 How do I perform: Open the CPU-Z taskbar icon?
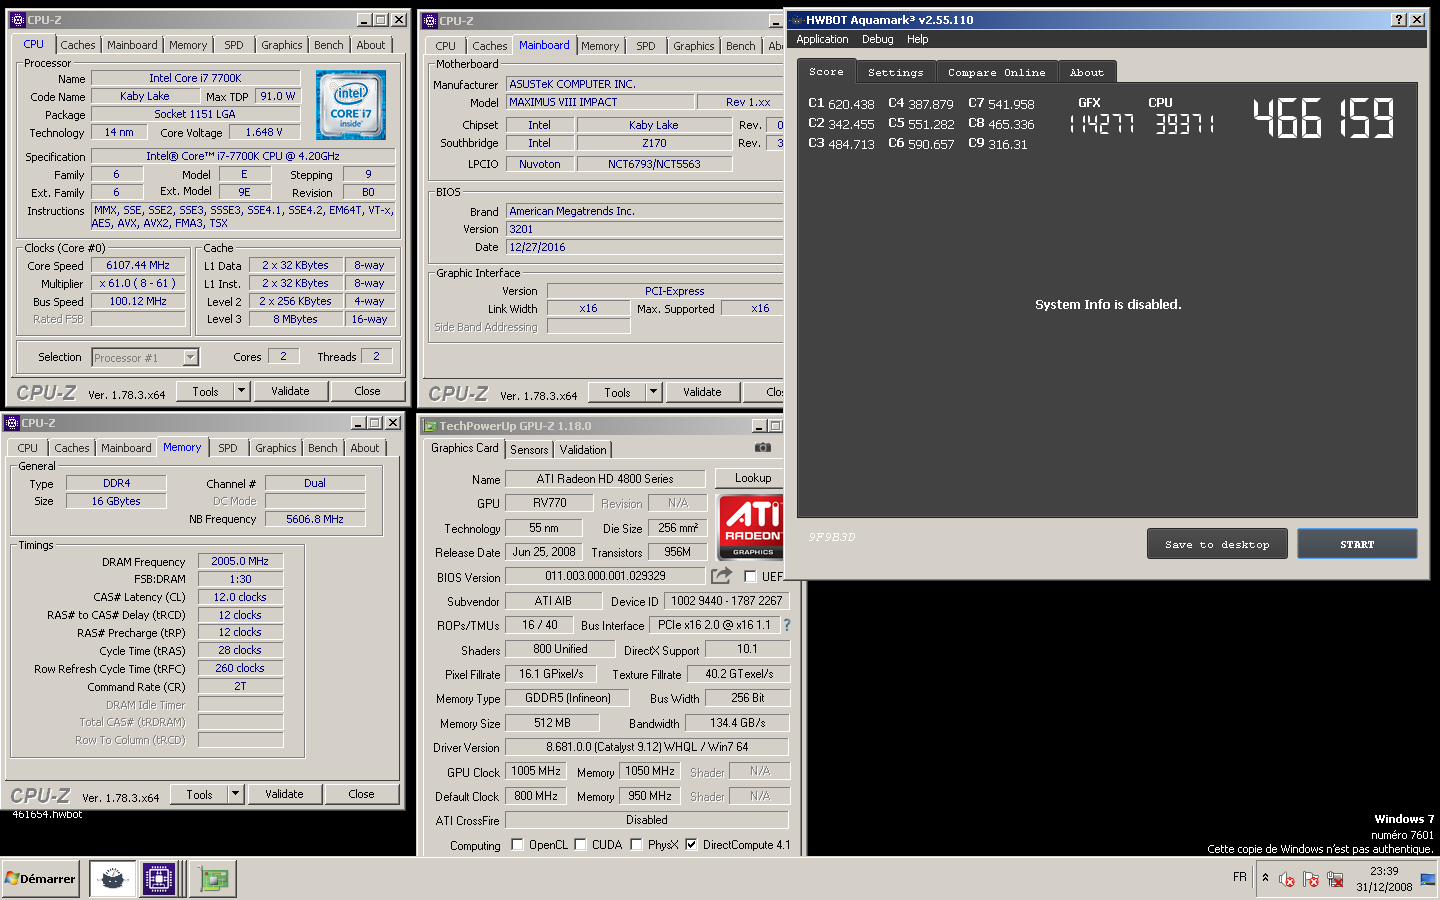(159, 879)
